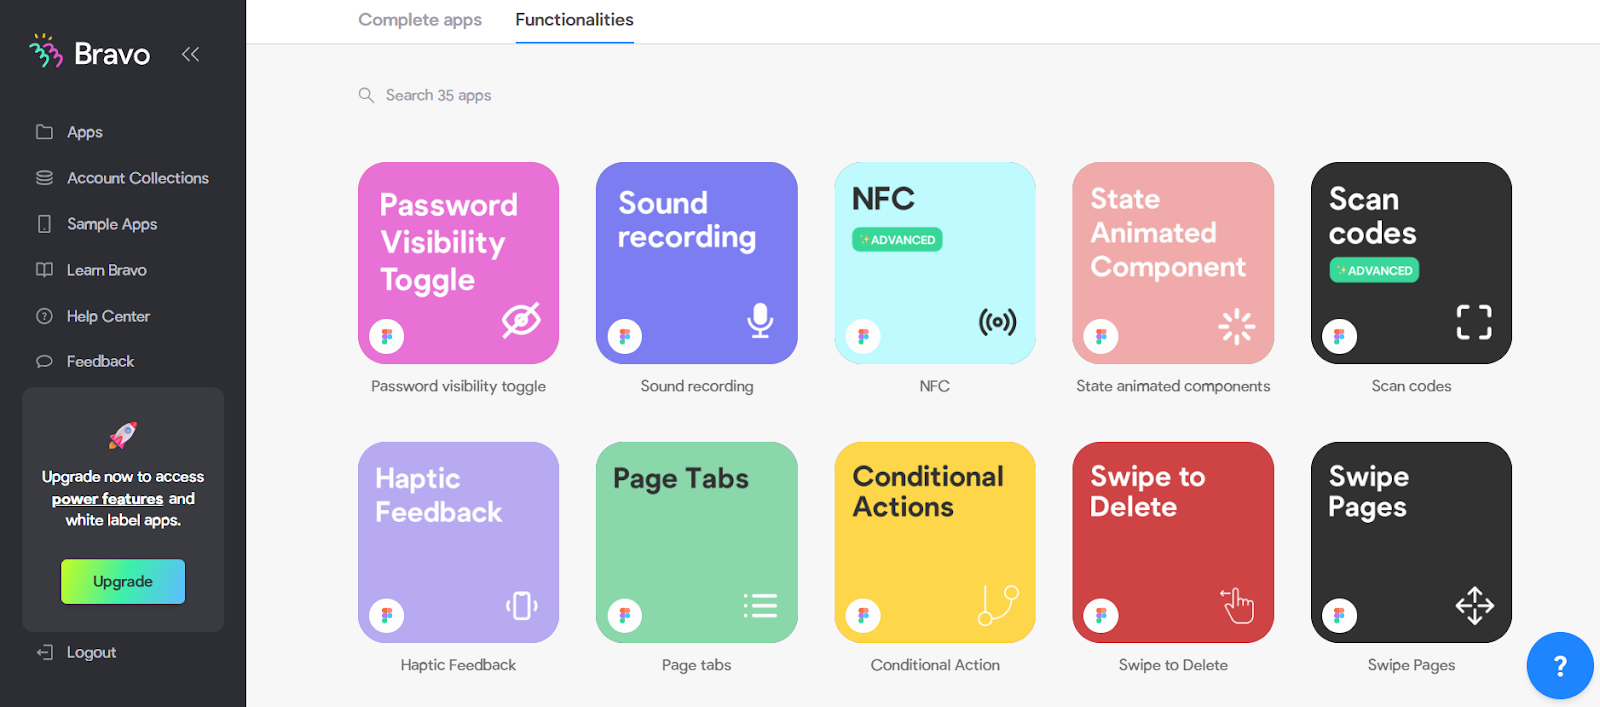Follow the power features link
The width and height of the screenshot is (1600, 707).
[107, 499]
